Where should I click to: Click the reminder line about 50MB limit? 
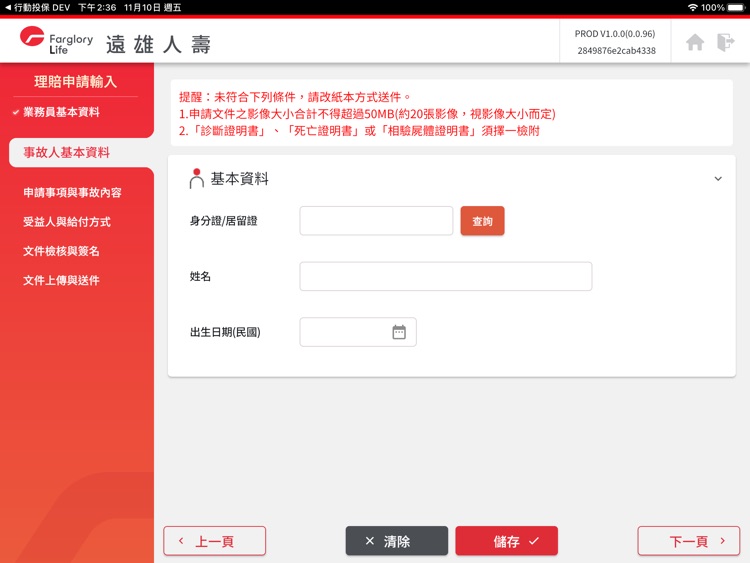(x=367, y=114)
